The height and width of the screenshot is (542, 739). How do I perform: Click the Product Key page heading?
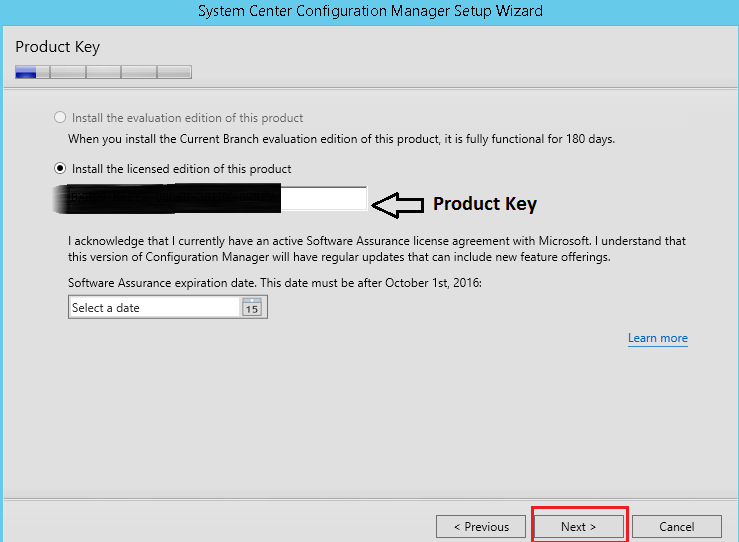tap(58, 47)
